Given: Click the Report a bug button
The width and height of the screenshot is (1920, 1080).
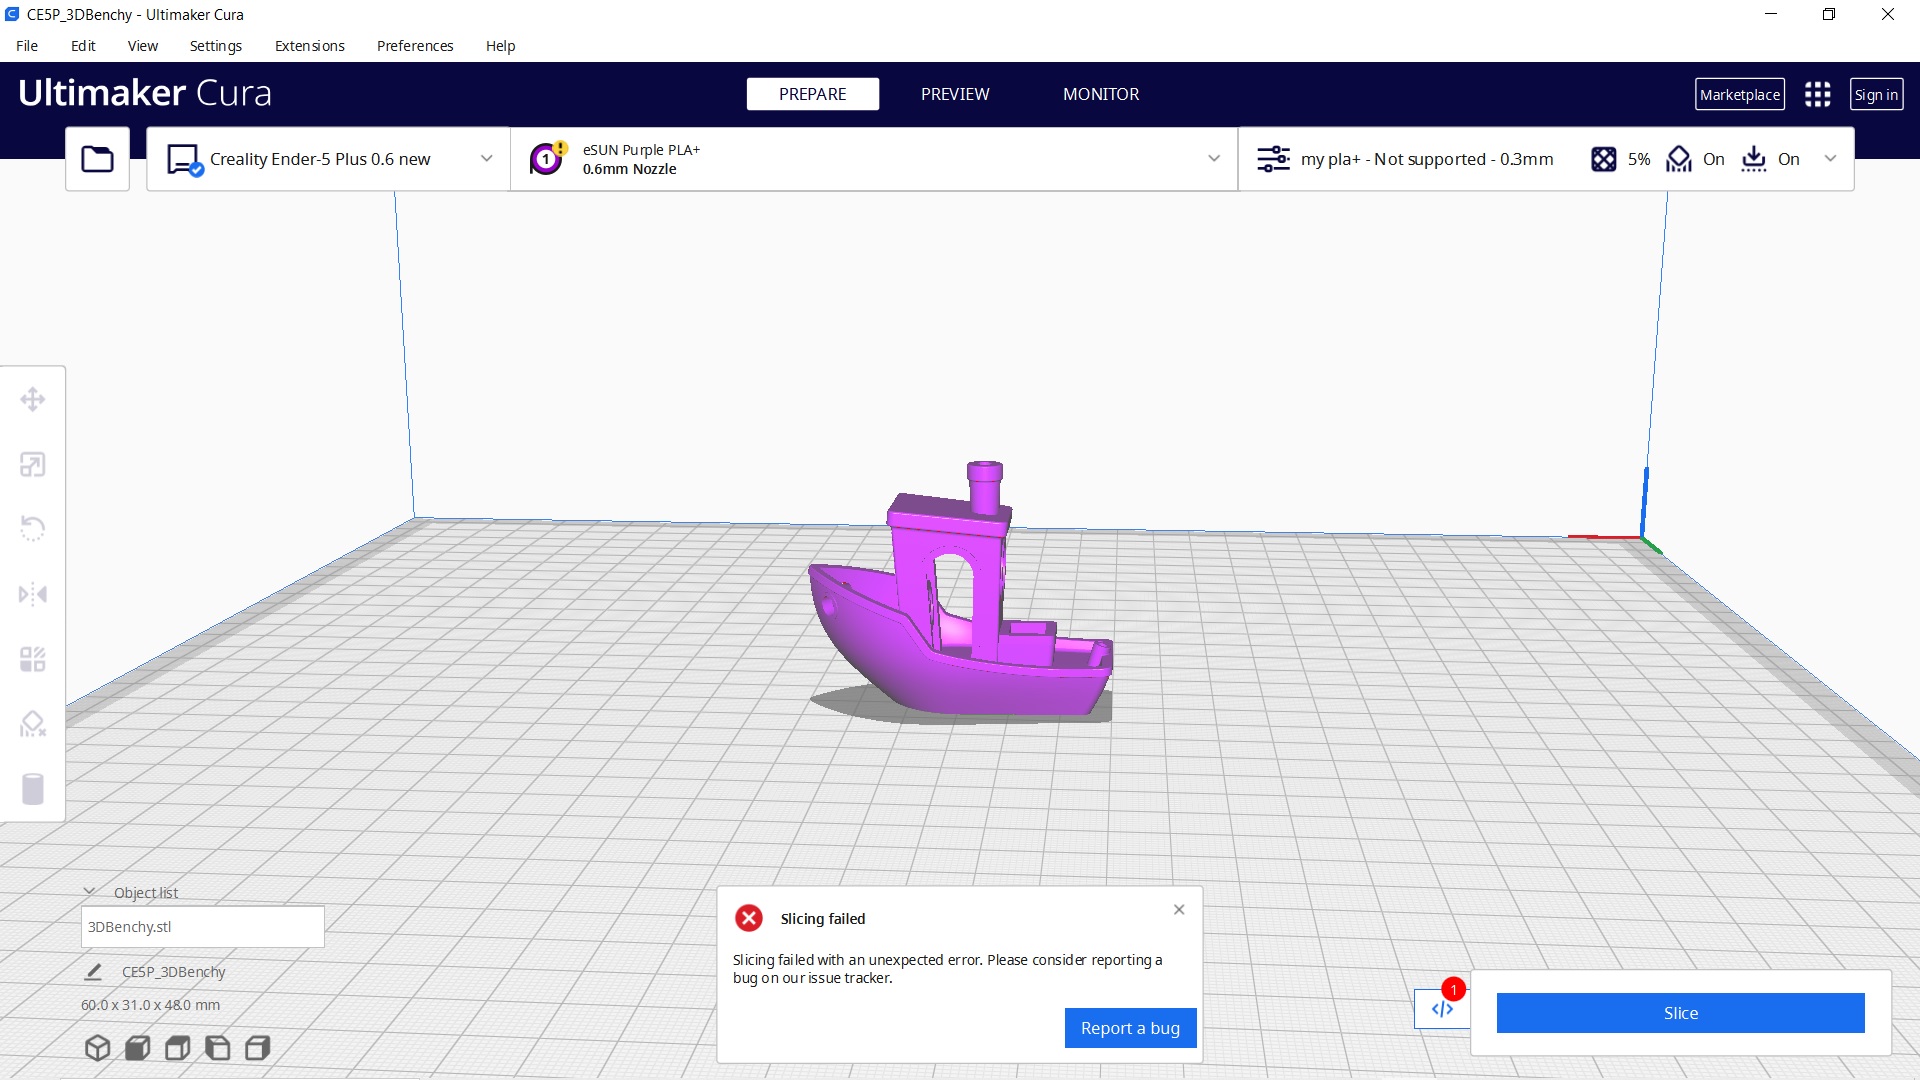Looking at the screenshot, I should [1130, 1027].
